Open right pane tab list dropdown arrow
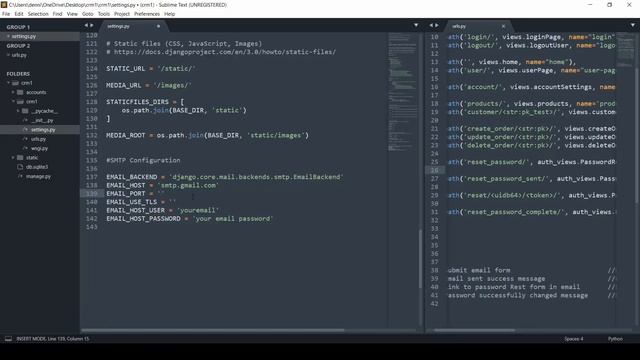 pyautogui.click(x=633, y=25)
